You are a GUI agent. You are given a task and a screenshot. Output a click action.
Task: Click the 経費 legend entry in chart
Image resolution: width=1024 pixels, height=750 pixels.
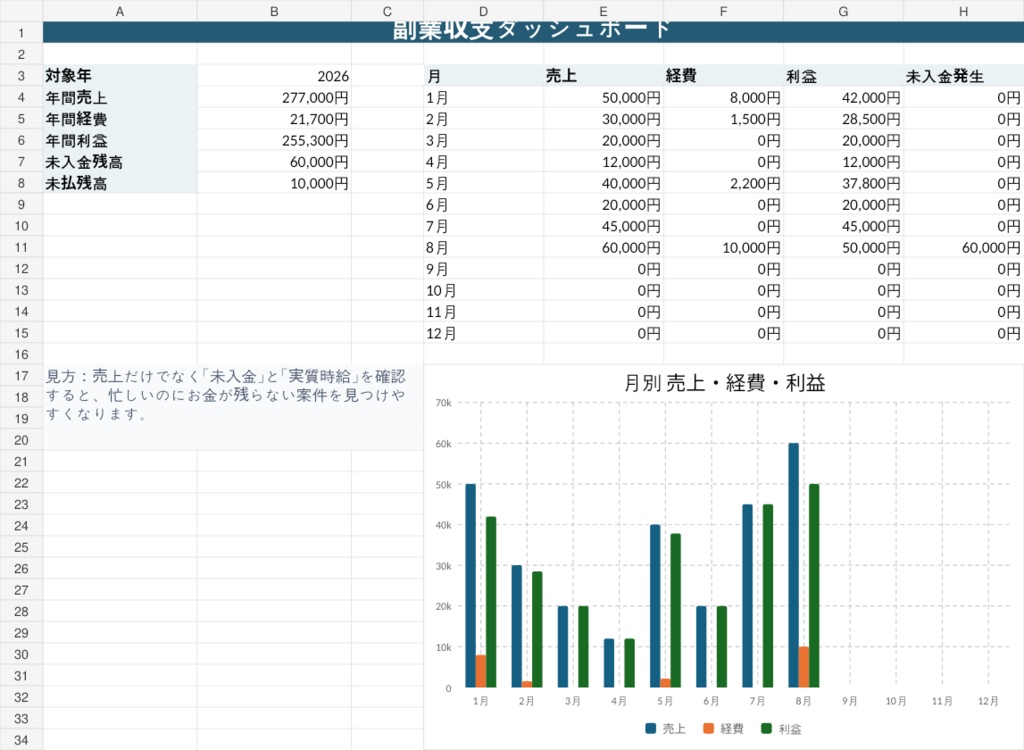pos(723,728)
